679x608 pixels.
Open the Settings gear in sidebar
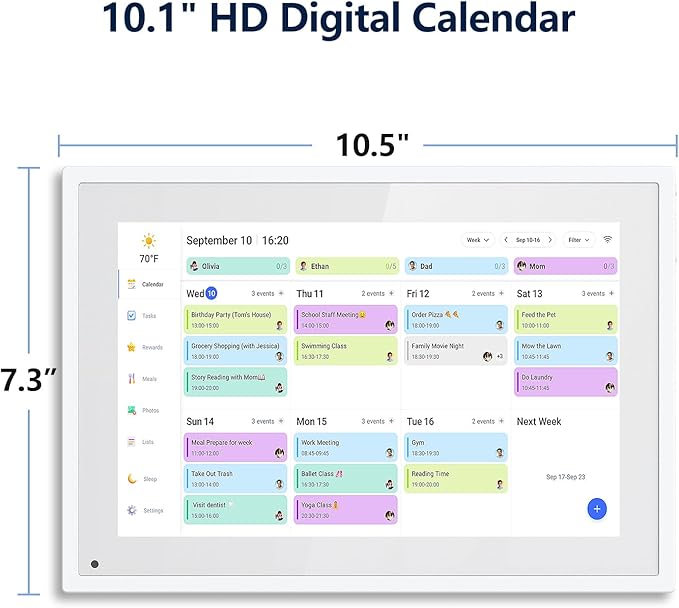(x=131, y=510)
